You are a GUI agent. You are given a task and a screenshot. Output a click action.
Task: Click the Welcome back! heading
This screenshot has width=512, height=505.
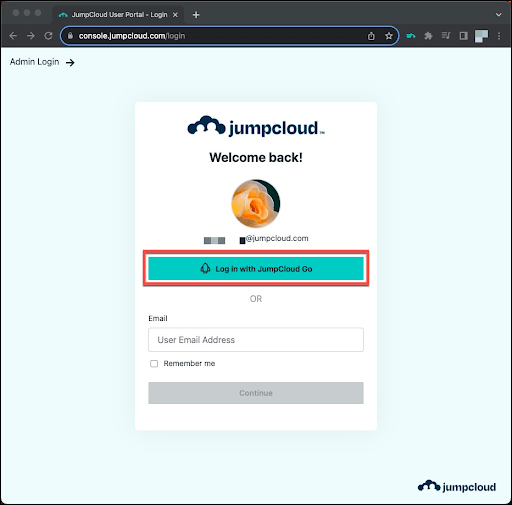click(x=256, y=157)
